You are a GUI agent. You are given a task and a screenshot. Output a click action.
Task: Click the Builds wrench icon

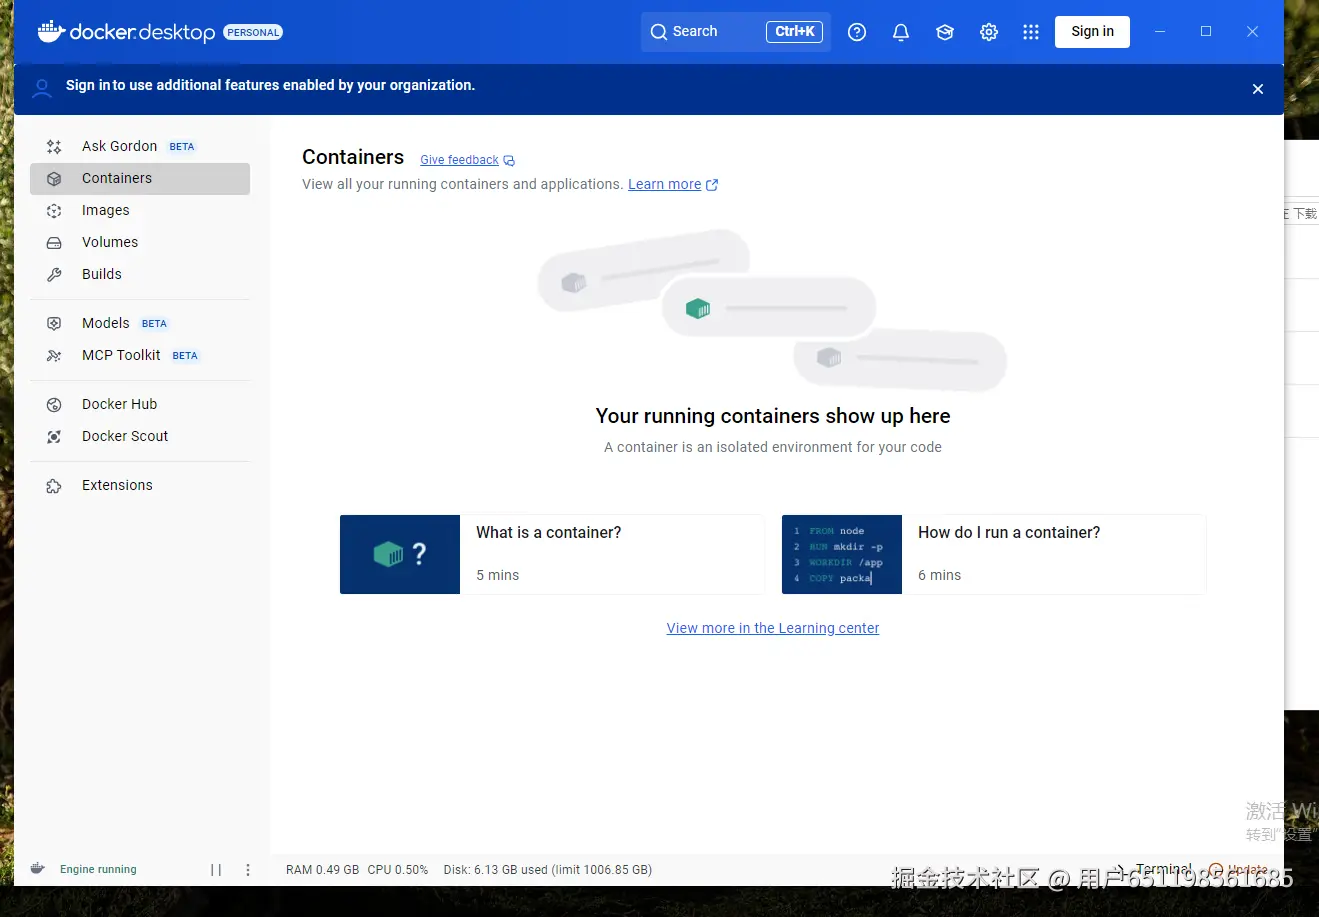click(x=54, y=275)
